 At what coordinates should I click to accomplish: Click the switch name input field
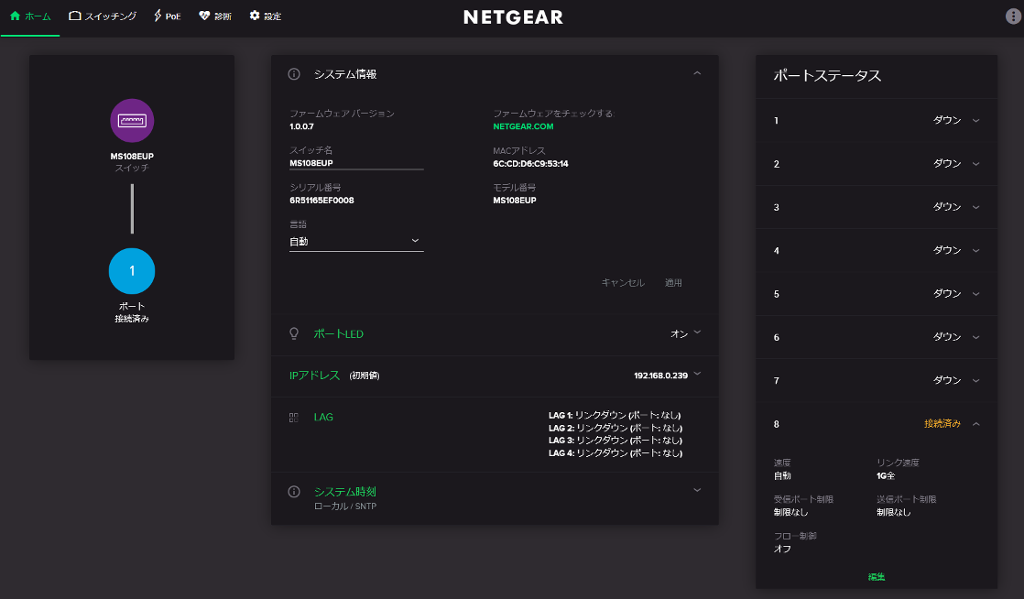356,162
